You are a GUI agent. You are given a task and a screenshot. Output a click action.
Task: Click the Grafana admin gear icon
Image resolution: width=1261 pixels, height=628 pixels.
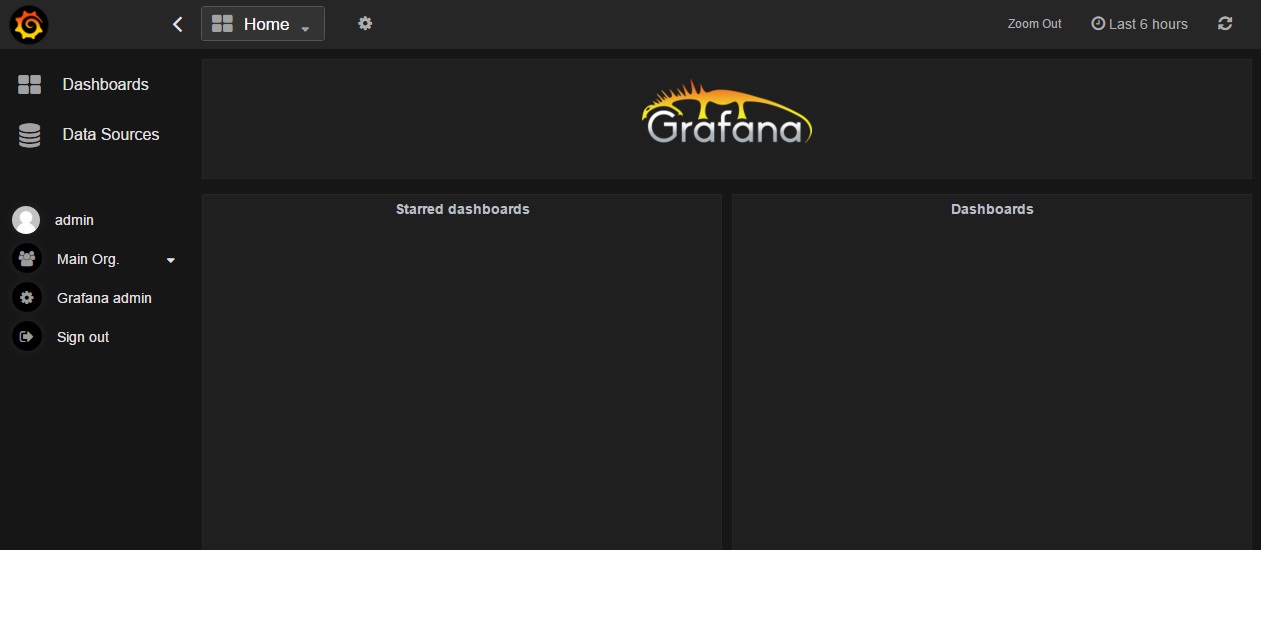coord(27,298)
